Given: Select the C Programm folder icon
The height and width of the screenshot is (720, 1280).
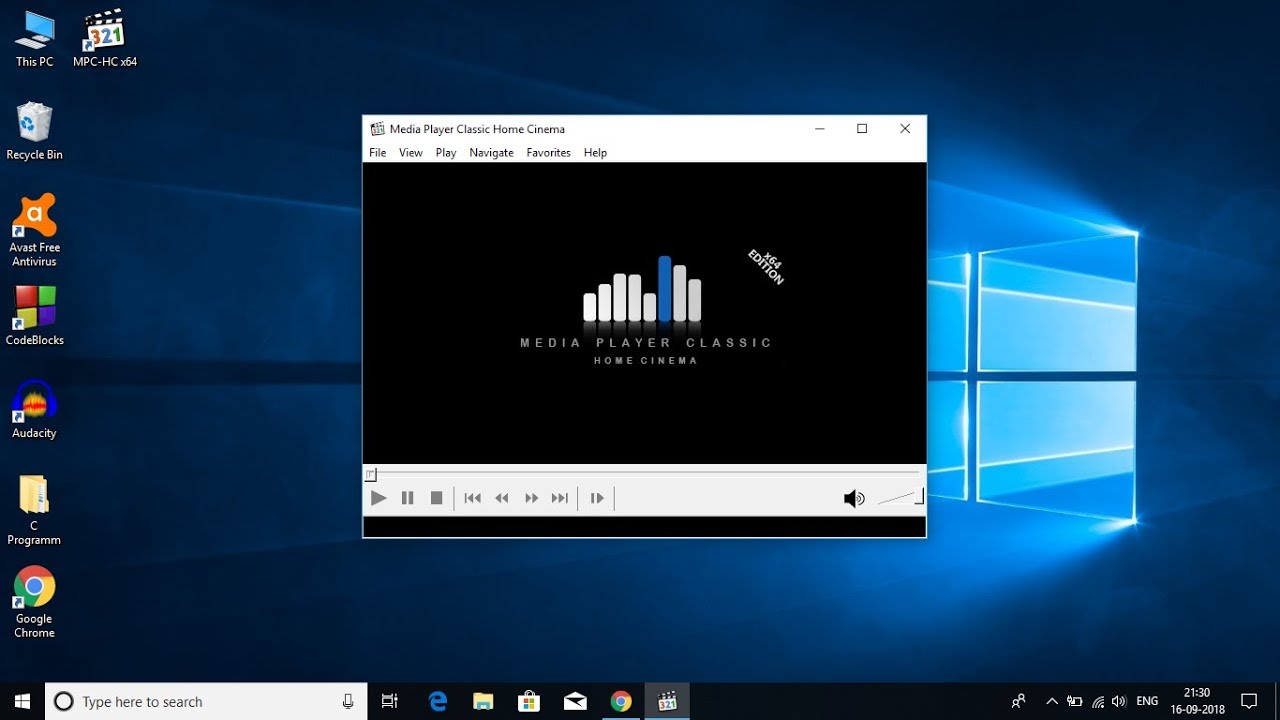Looking at the screenshot, I should [x=35, y=510].
